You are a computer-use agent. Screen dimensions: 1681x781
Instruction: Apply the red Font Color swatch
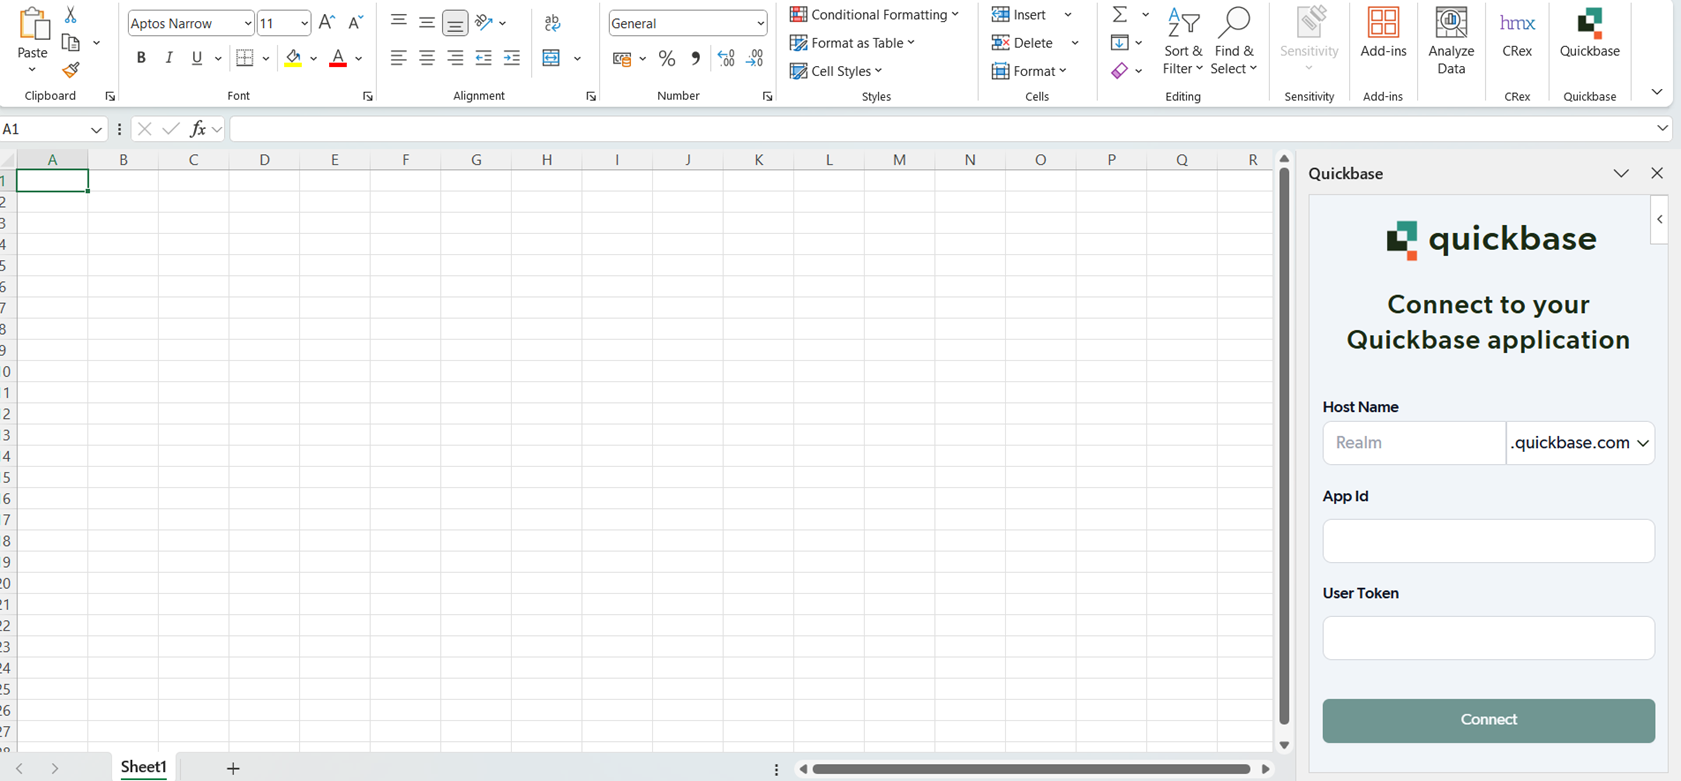[x=338, y=58]
